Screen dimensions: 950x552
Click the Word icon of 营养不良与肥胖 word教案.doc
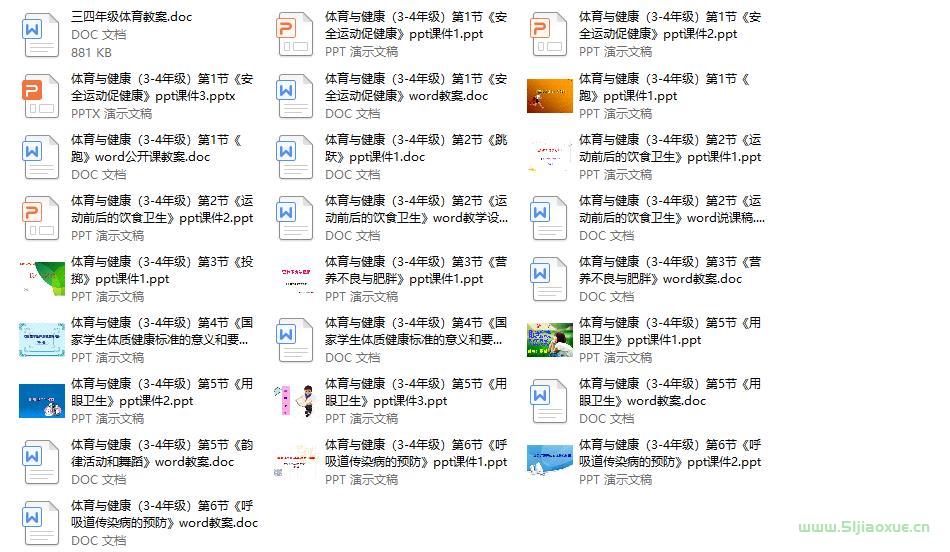click(x=550, y=279)
